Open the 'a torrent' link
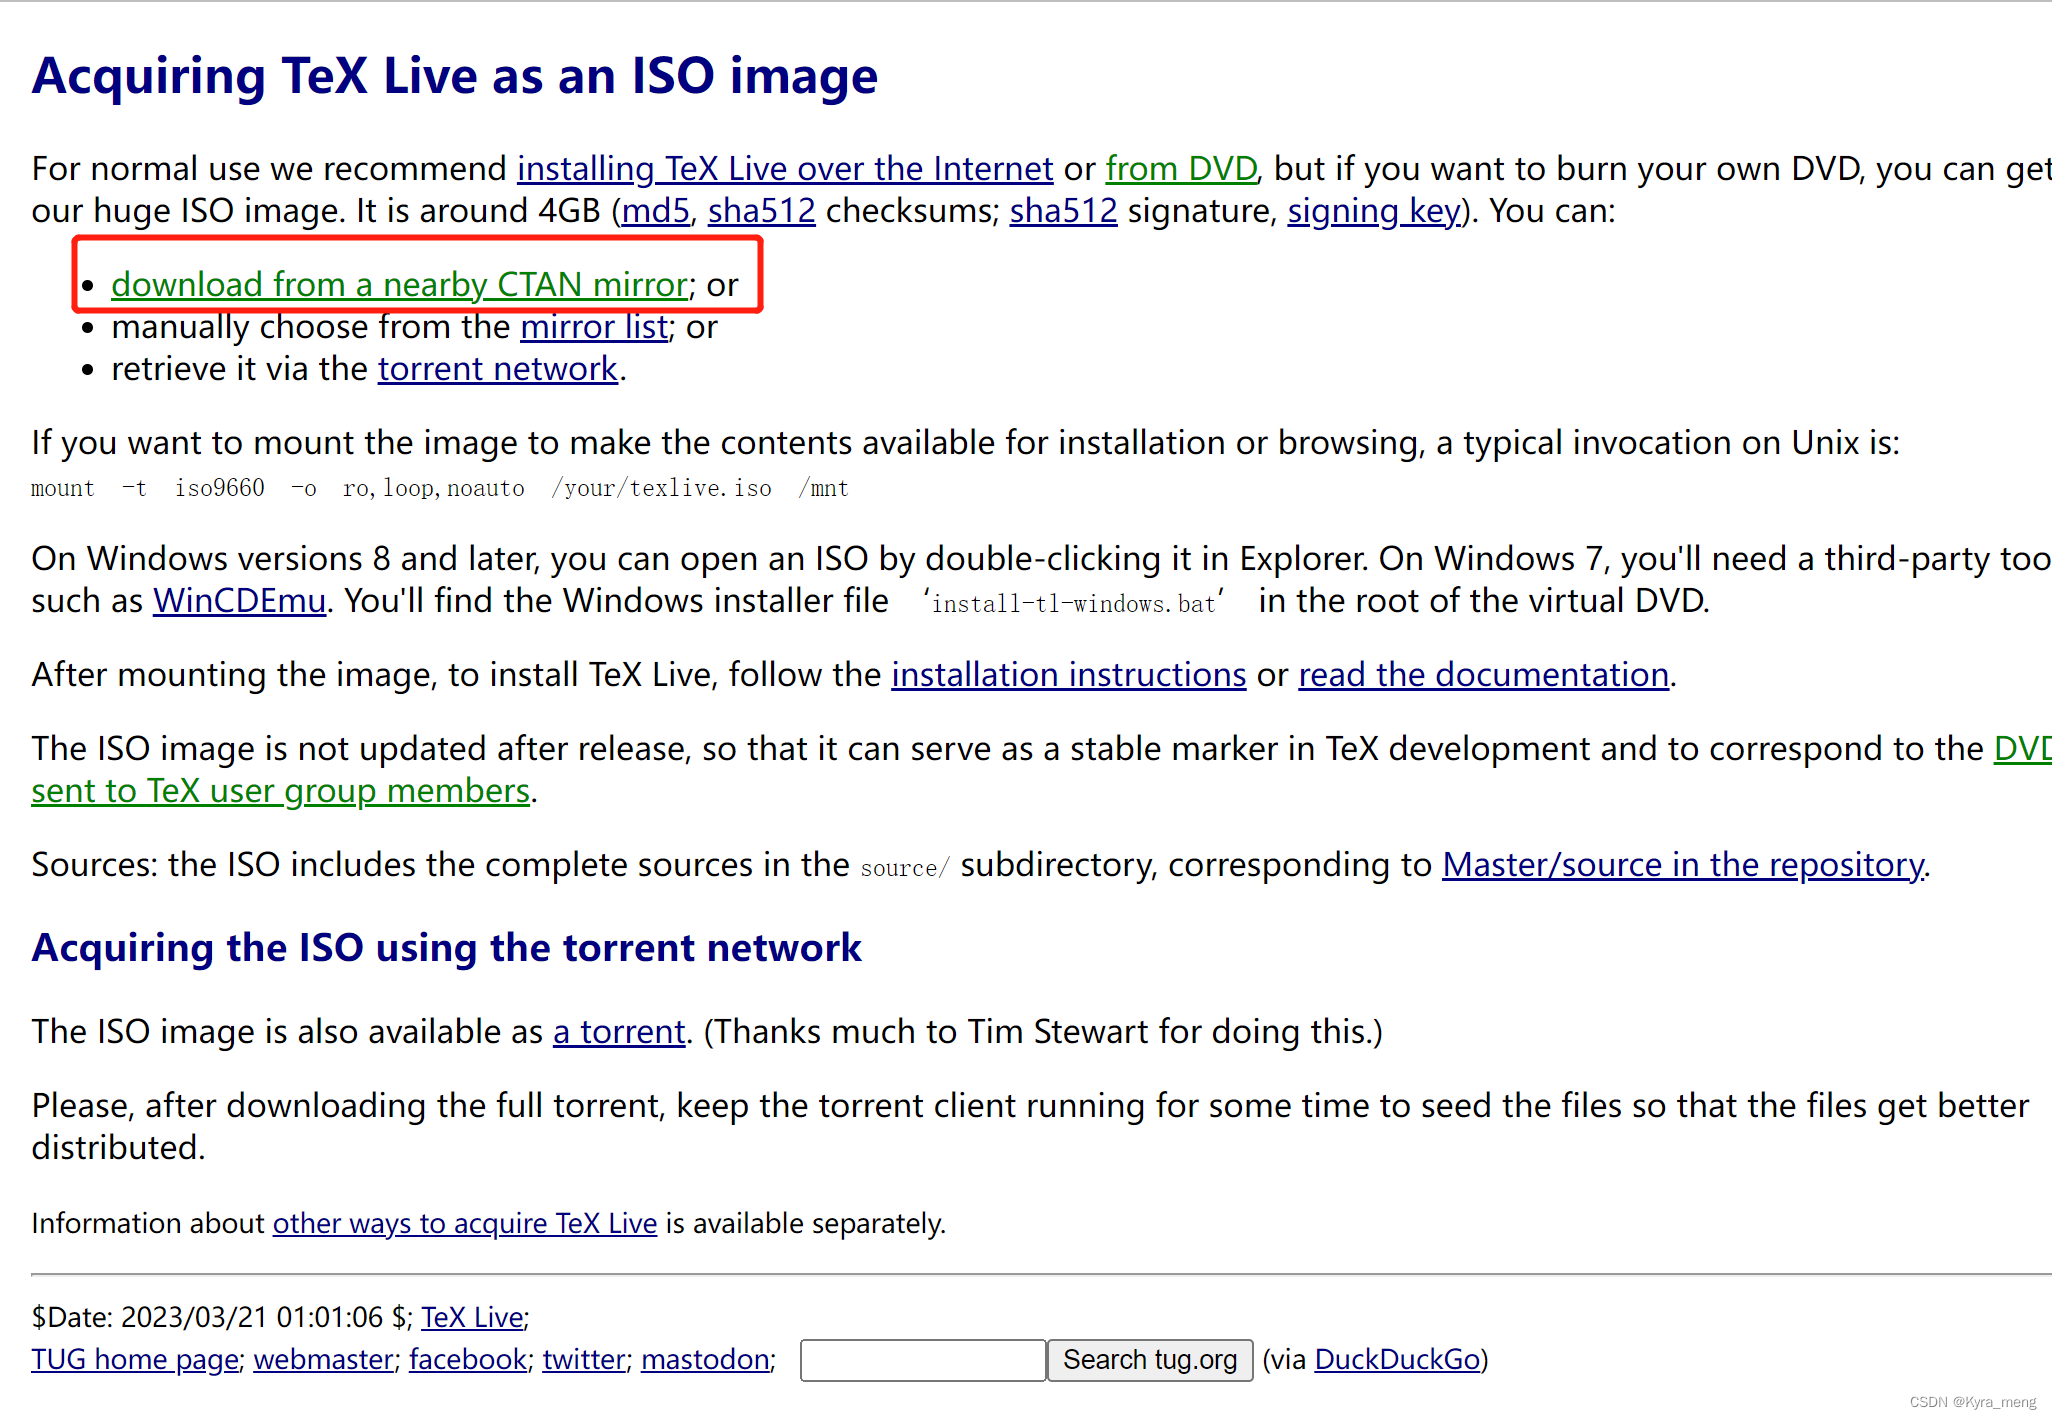The width and height of the screenshot is (2052, 1419). [x=619, y=1032]
